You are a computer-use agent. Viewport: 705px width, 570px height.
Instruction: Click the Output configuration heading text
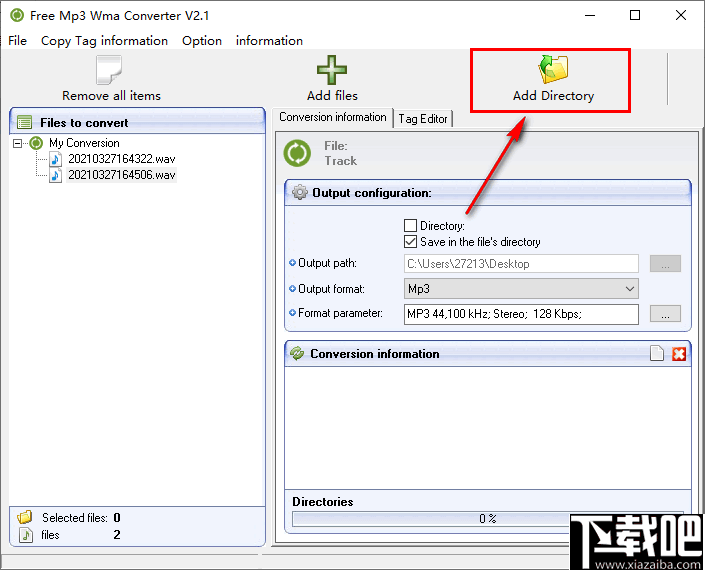372,193
